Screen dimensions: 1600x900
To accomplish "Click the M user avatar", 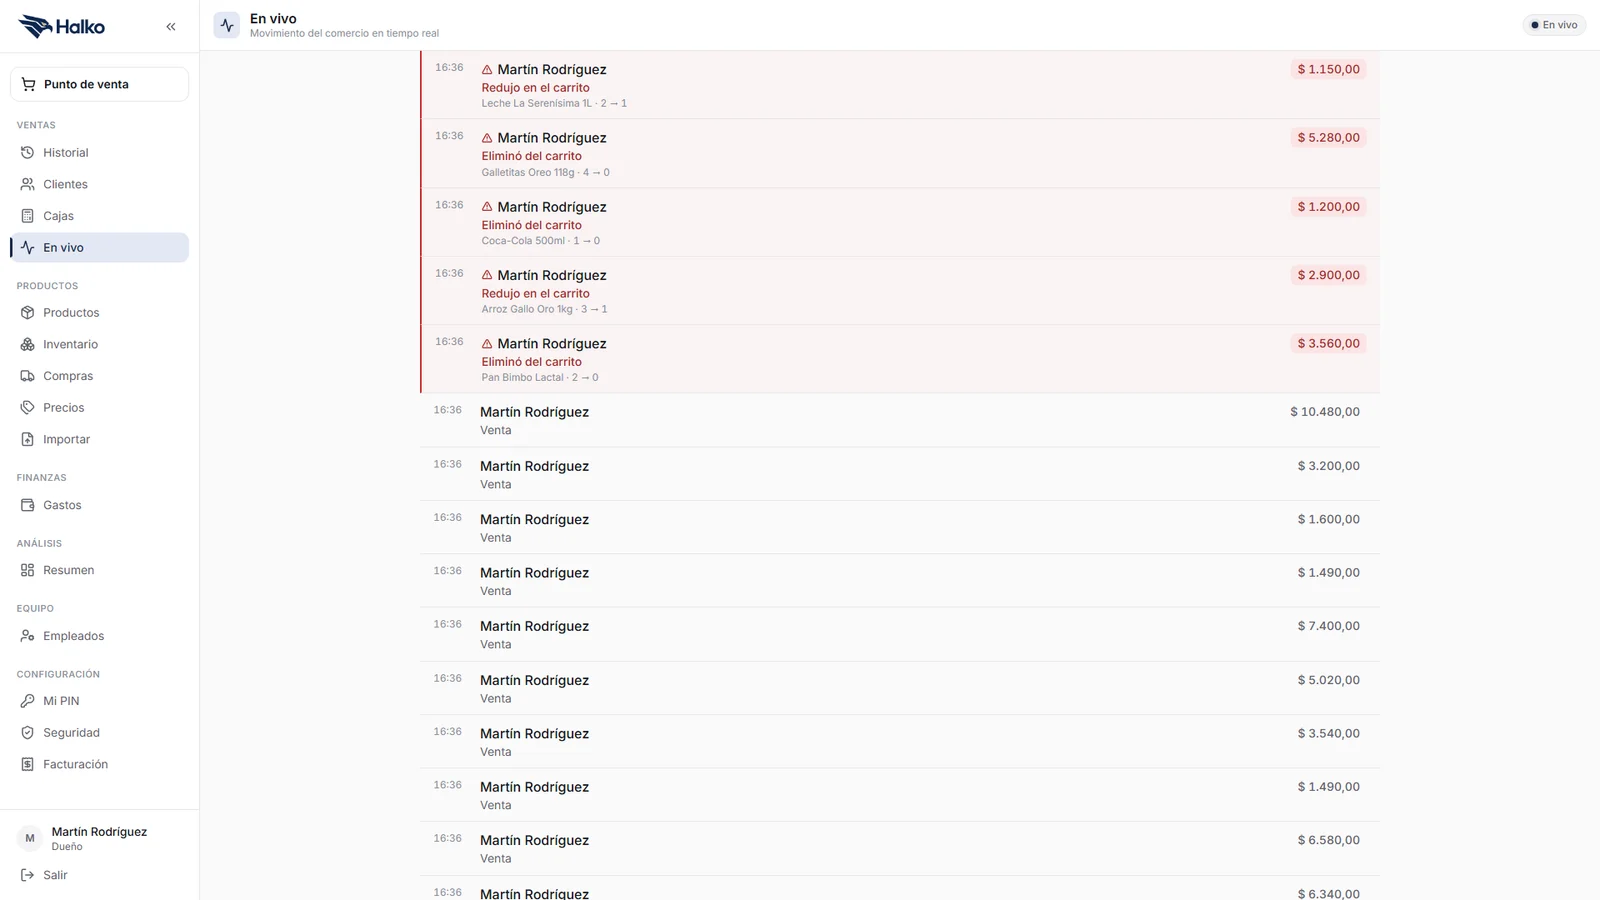I will click(30, 838).
